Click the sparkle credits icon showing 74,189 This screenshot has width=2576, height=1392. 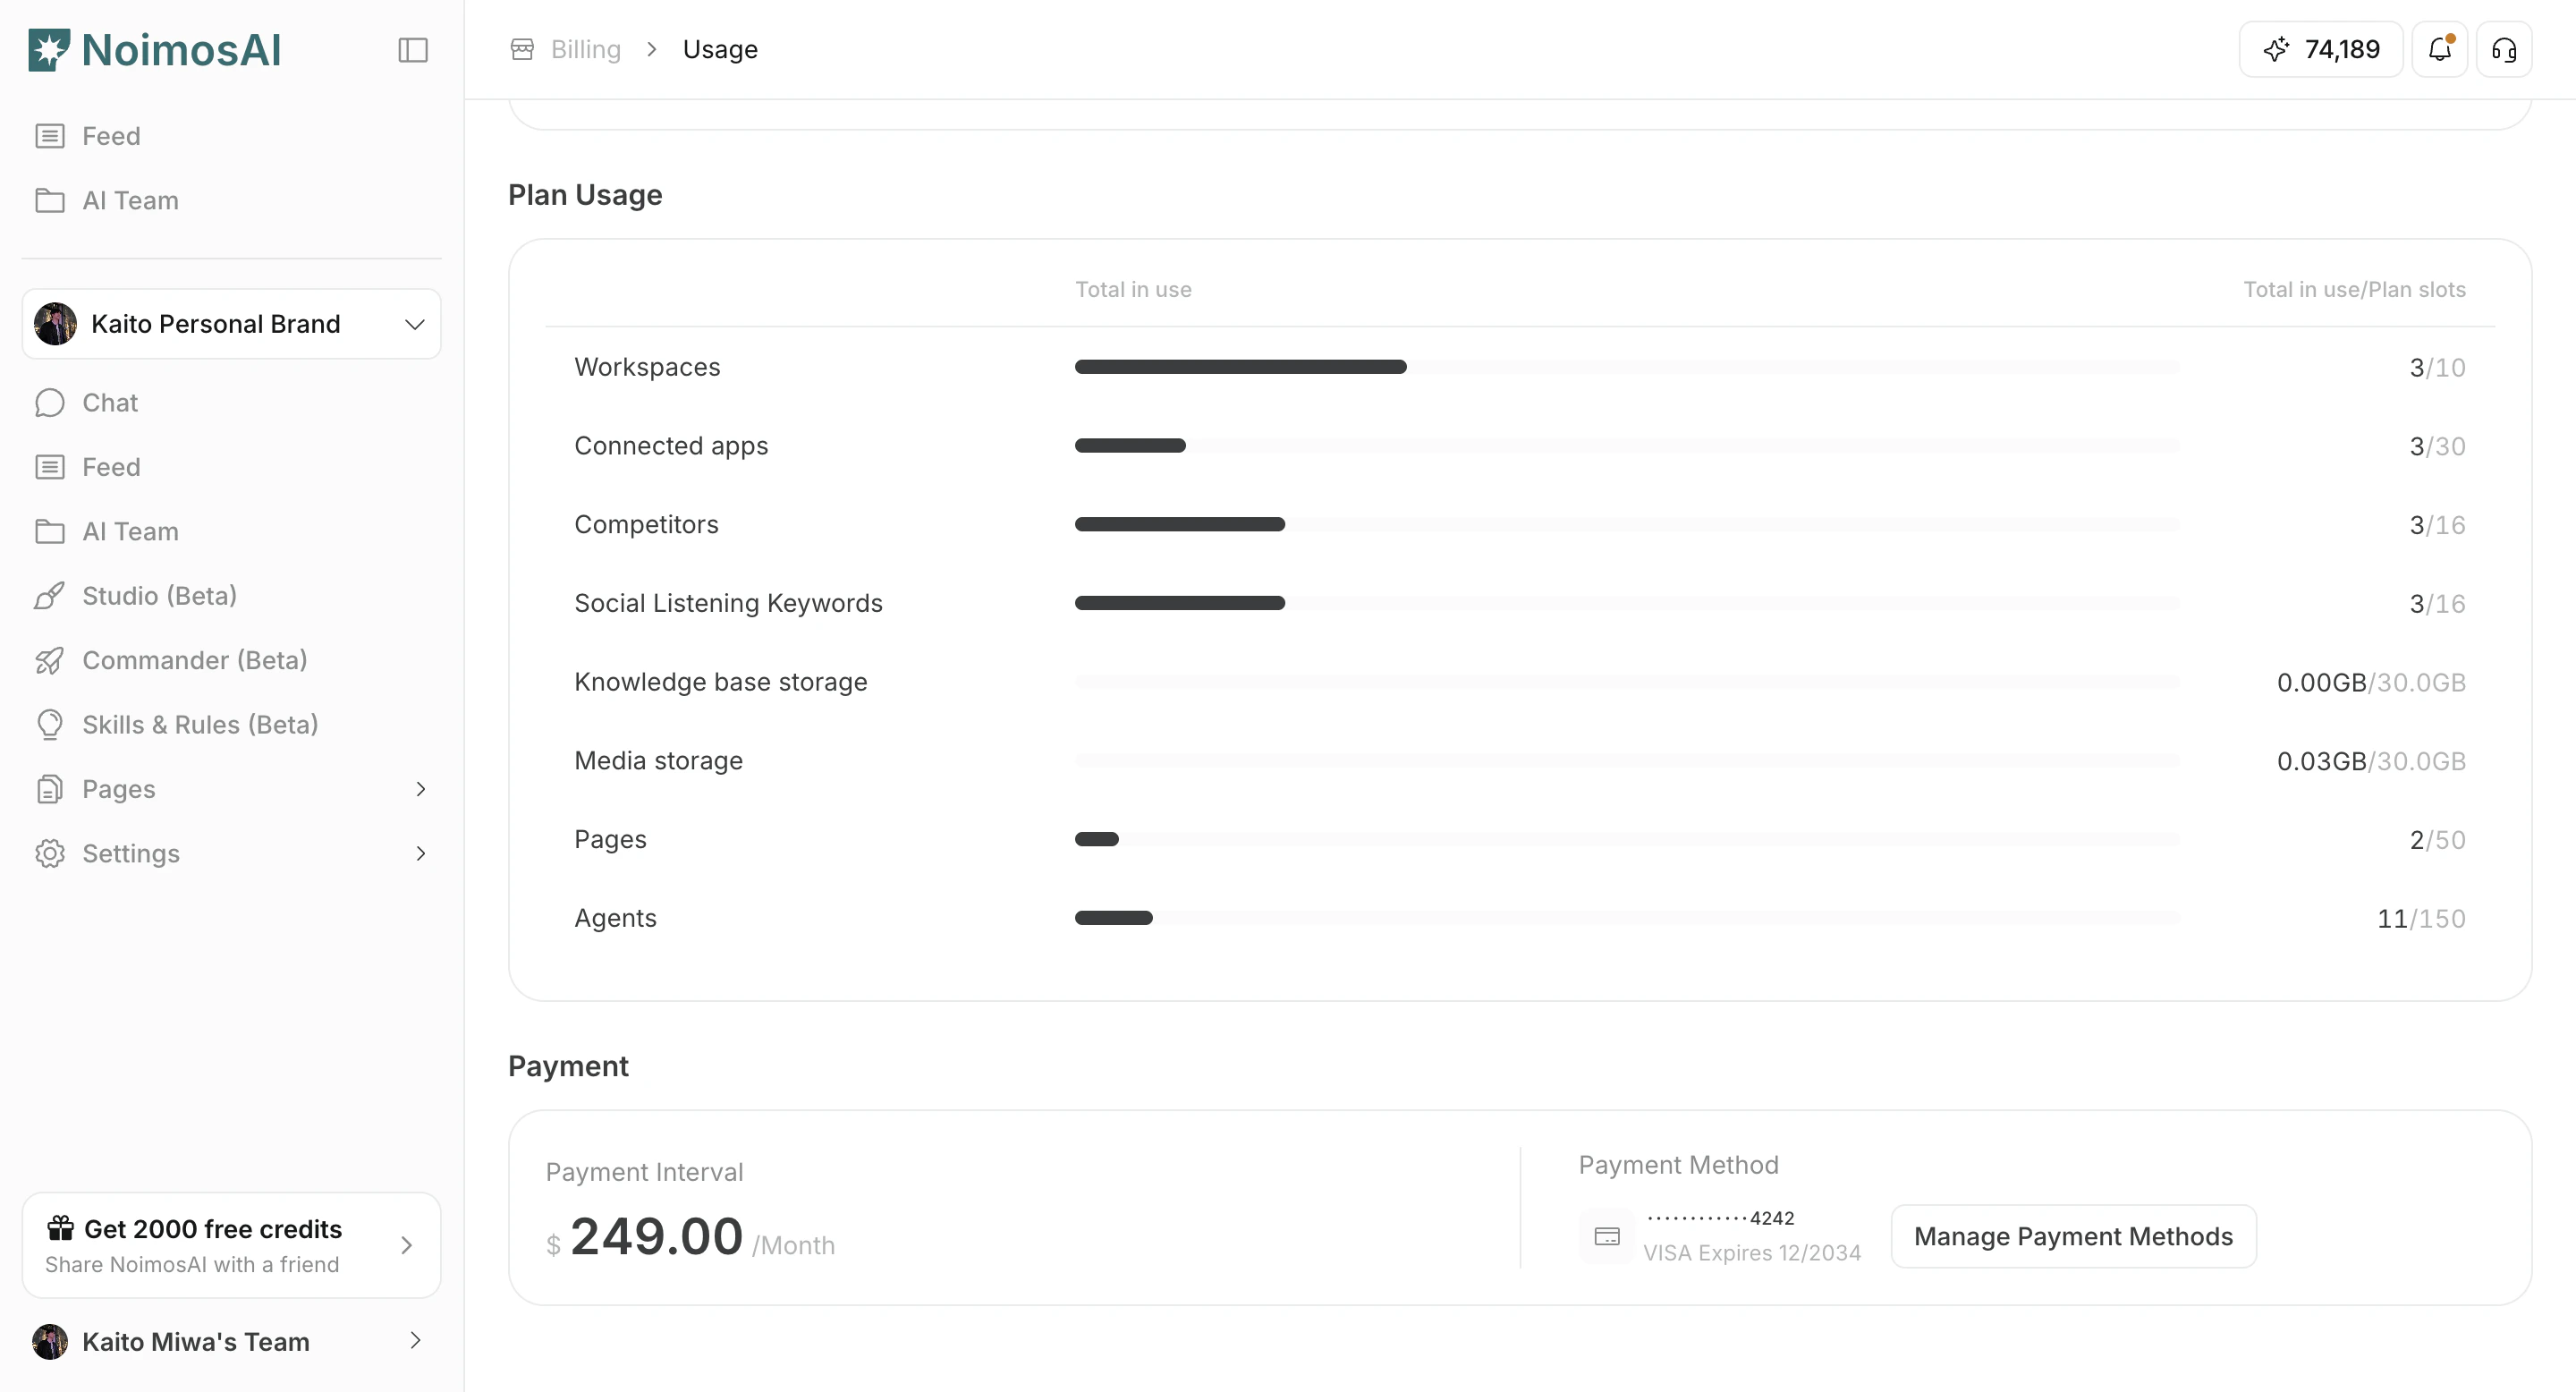click(2278, 49)
